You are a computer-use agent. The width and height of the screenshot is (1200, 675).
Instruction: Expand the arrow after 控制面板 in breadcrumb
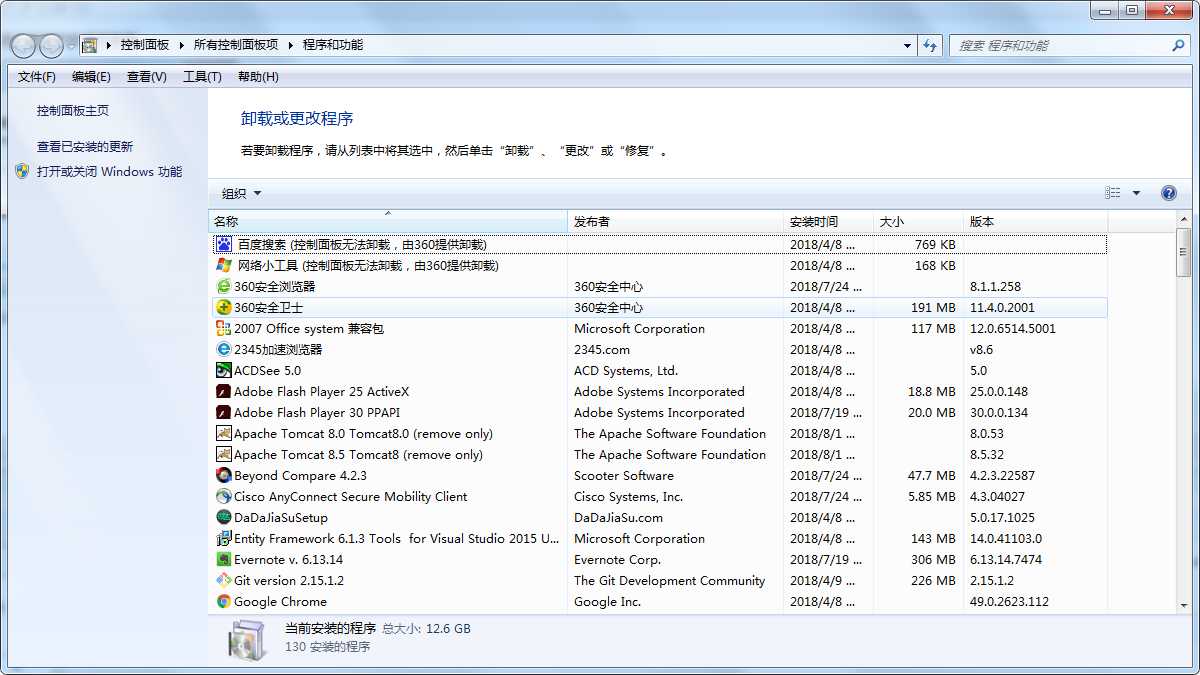[x=181, y=45]
